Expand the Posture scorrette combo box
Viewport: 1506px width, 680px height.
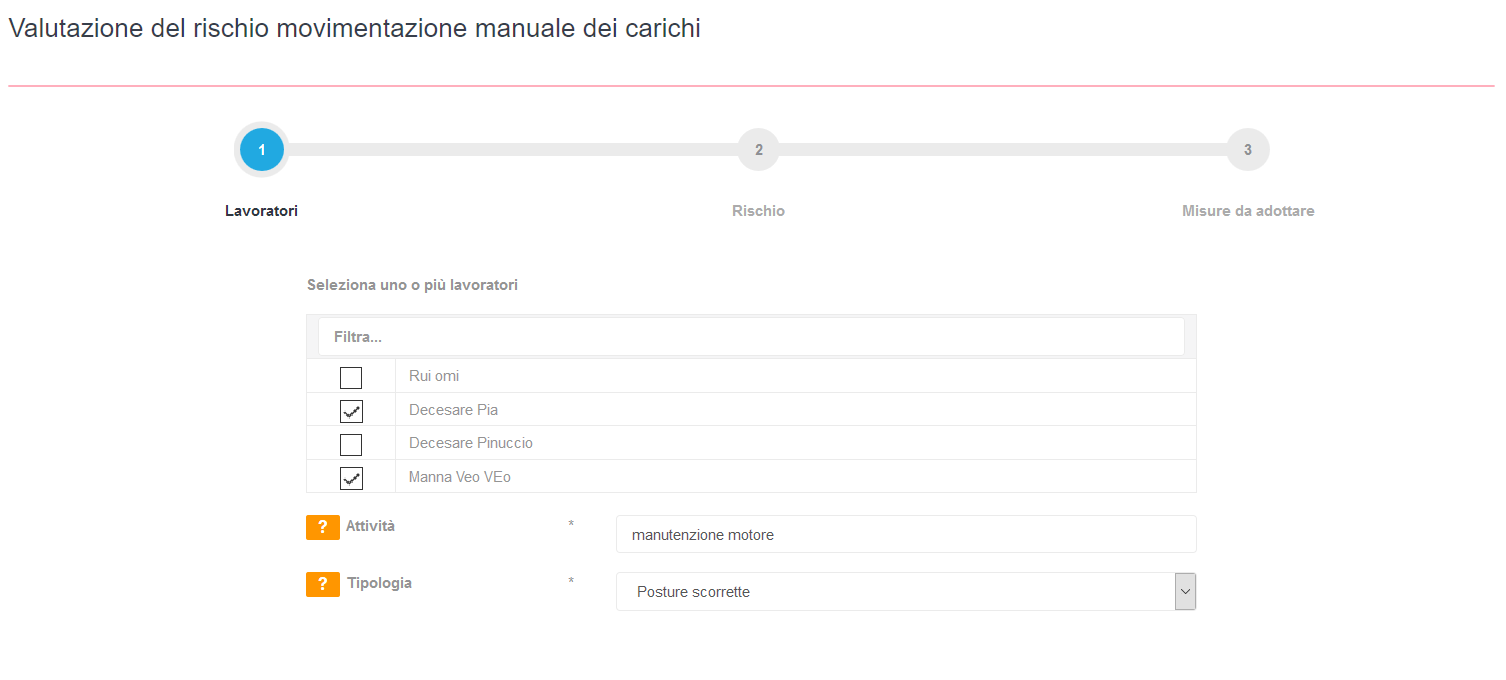pos(906,591)
